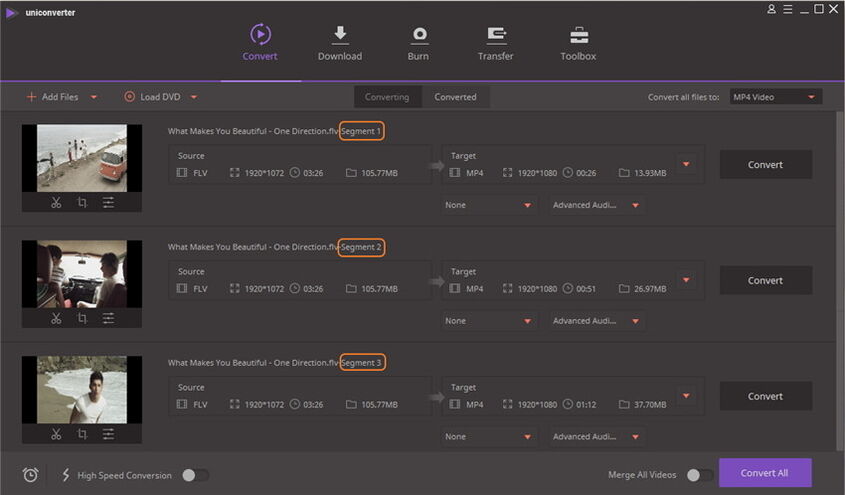This screenshot has width=845, height=495.
Task: Click Convert button for Segment 3
Action: tap(766, 396)
